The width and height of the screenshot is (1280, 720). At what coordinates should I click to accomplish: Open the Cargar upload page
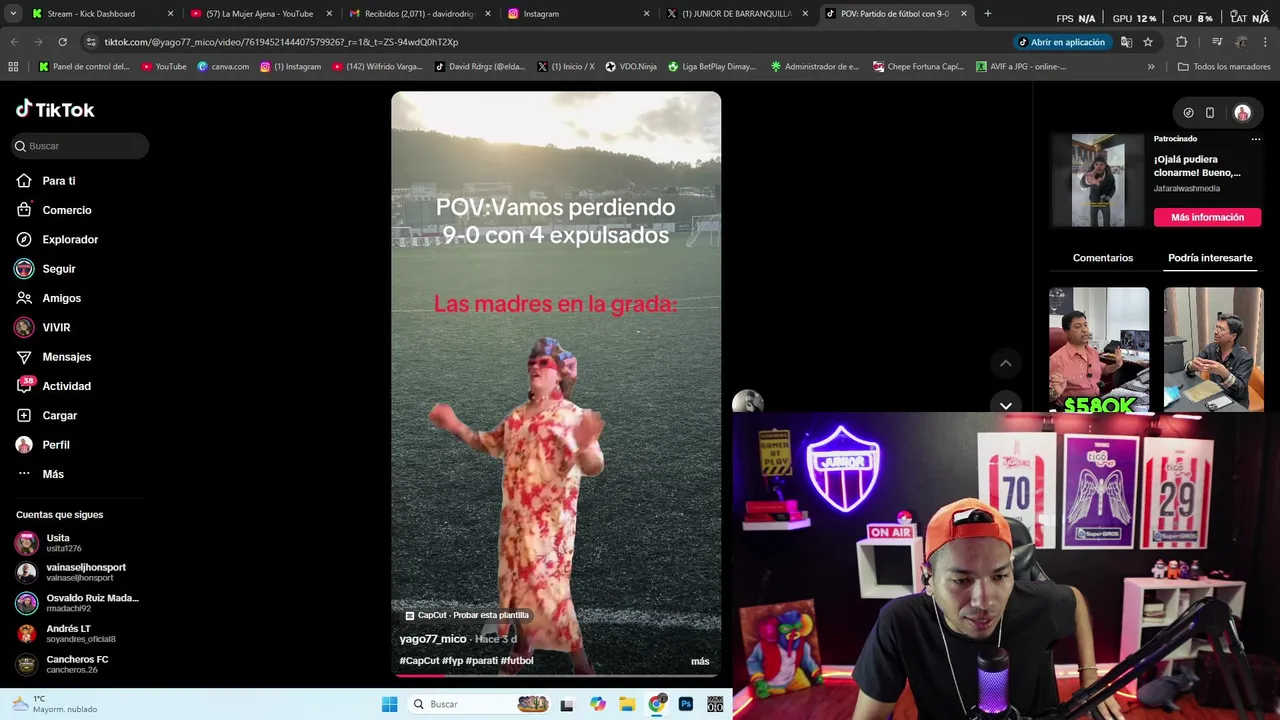tap(59, 415)
